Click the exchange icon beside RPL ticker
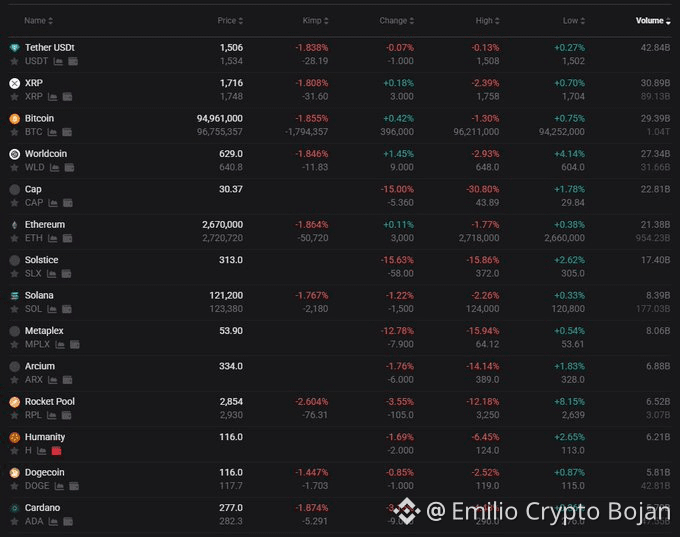The width and height of the screenshot is (680, 537). (66, 415)
